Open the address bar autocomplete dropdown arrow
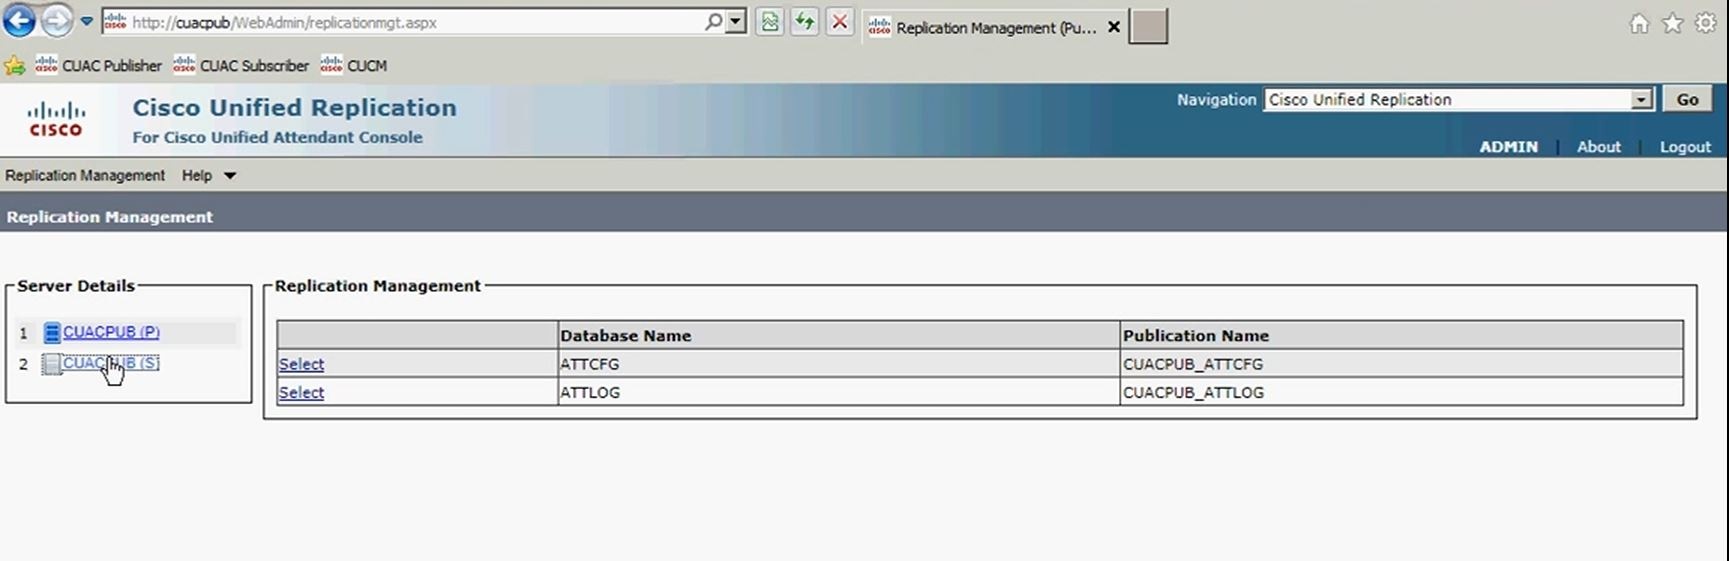Screen dimensions: 1729x561 [736, 22]
